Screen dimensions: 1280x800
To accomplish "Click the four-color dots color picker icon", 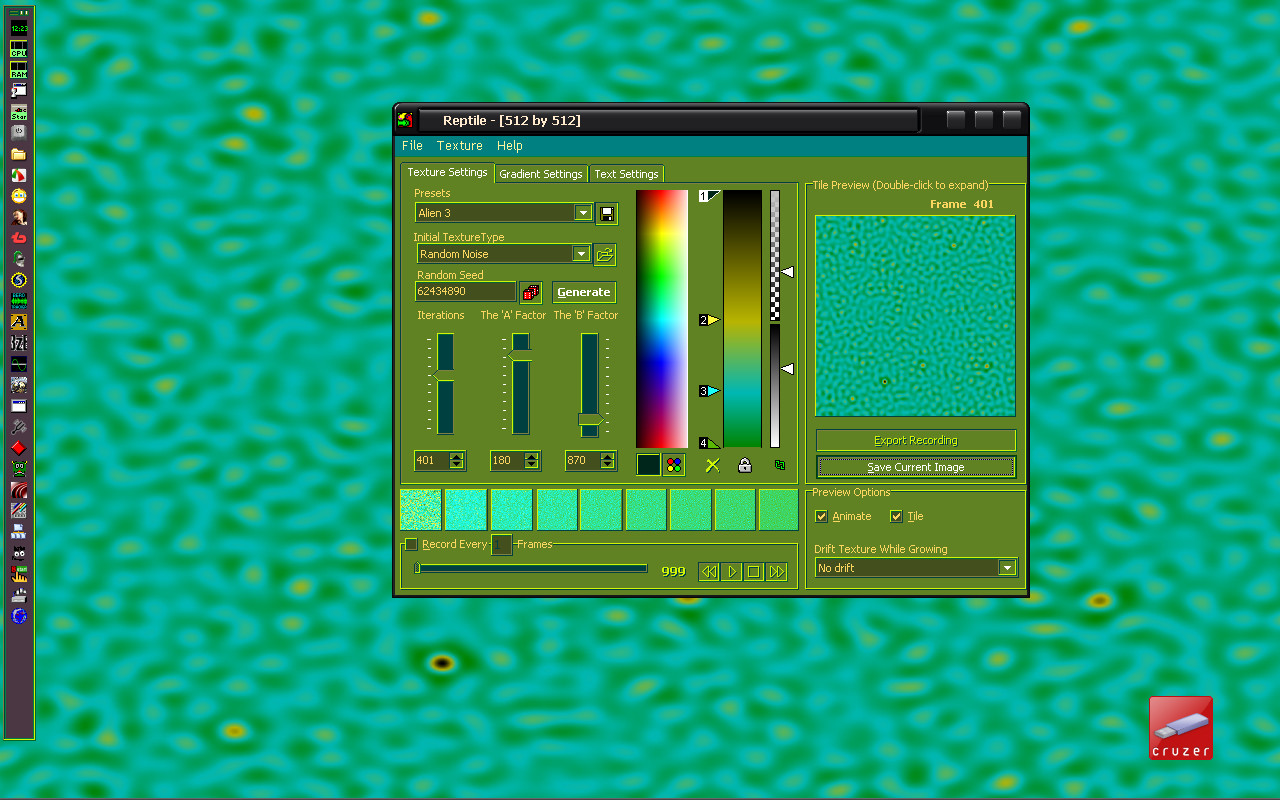I will tap(674, 465).
